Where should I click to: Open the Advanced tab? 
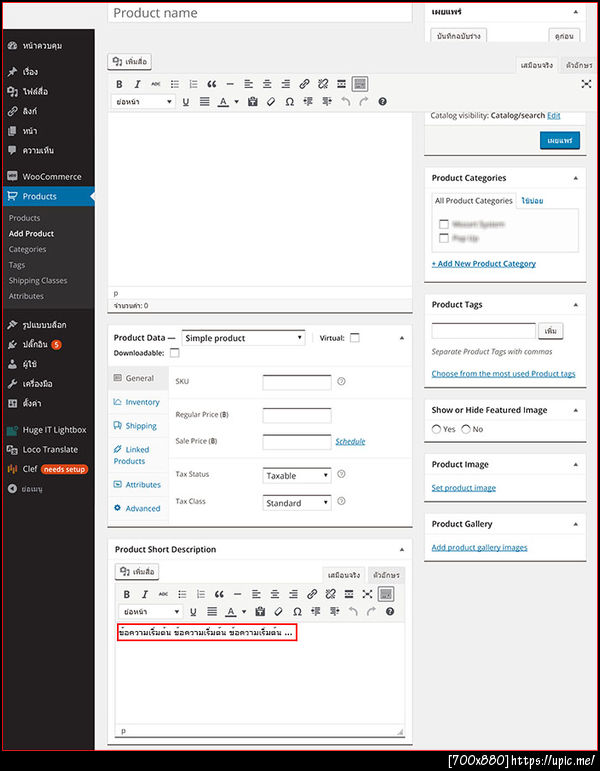[138, 508]
